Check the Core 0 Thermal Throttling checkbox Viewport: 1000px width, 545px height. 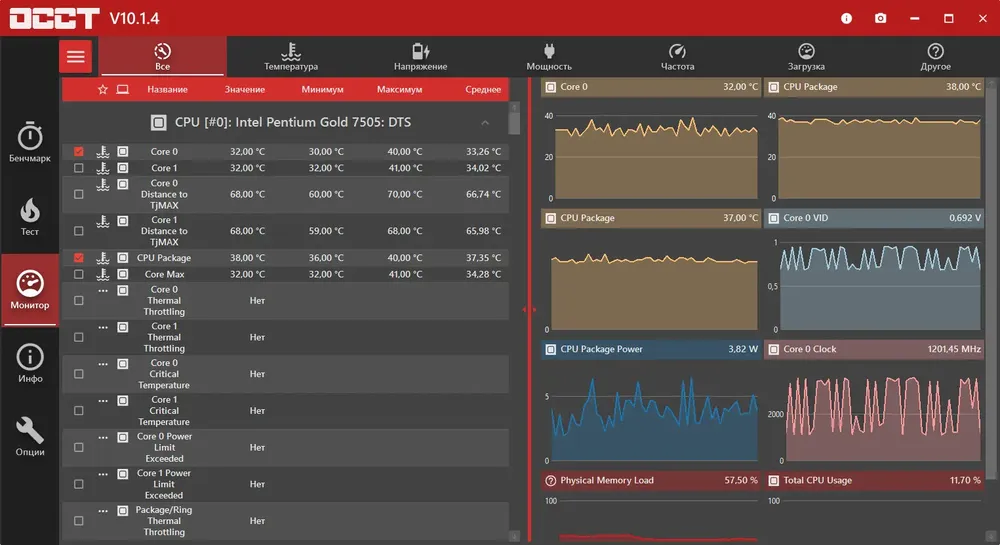pos(78,300)
